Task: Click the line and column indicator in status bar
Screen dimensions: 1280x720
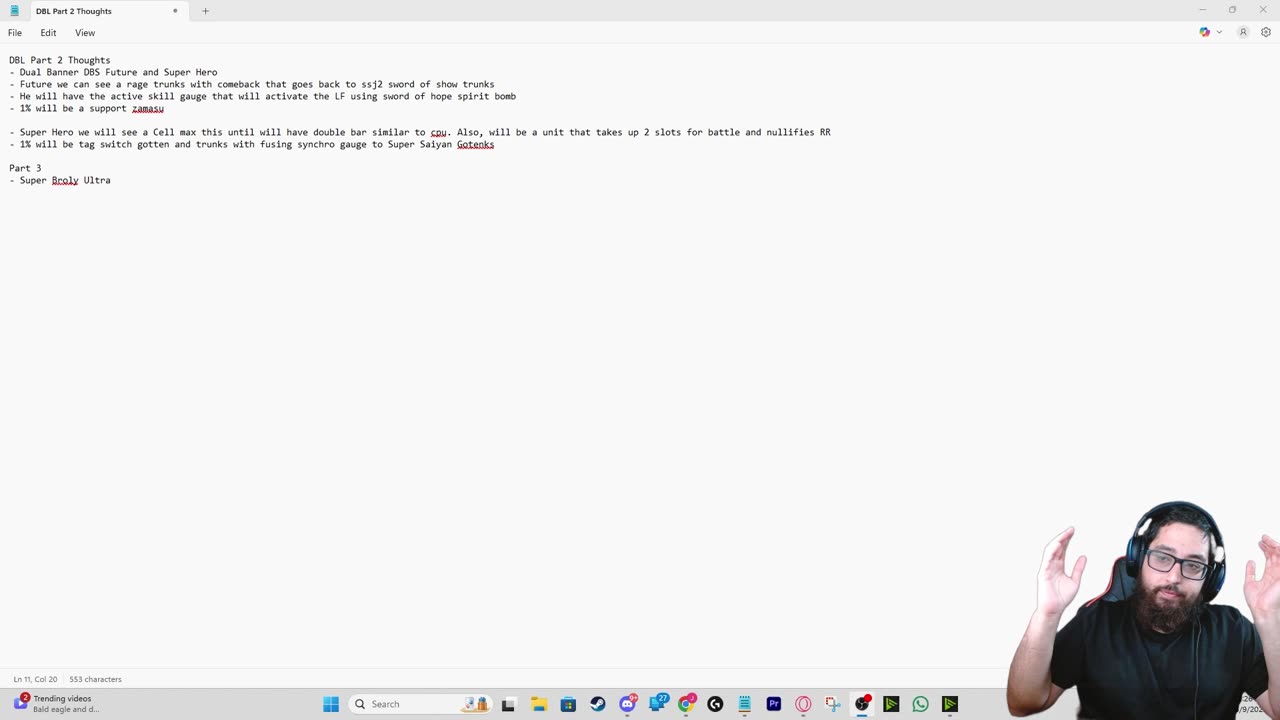Action: [x=35, y=679]
